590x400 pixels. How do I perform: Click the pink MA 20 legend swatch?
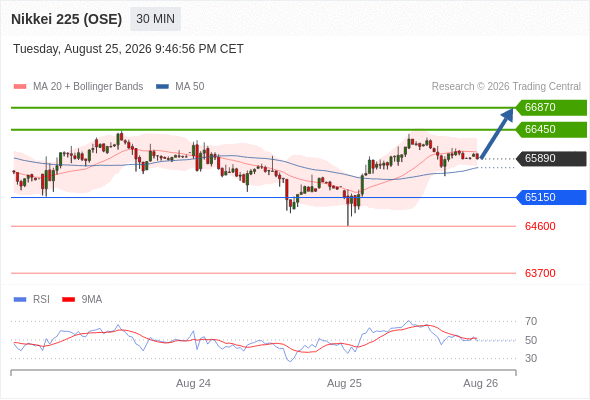click(x=20, y=87)
